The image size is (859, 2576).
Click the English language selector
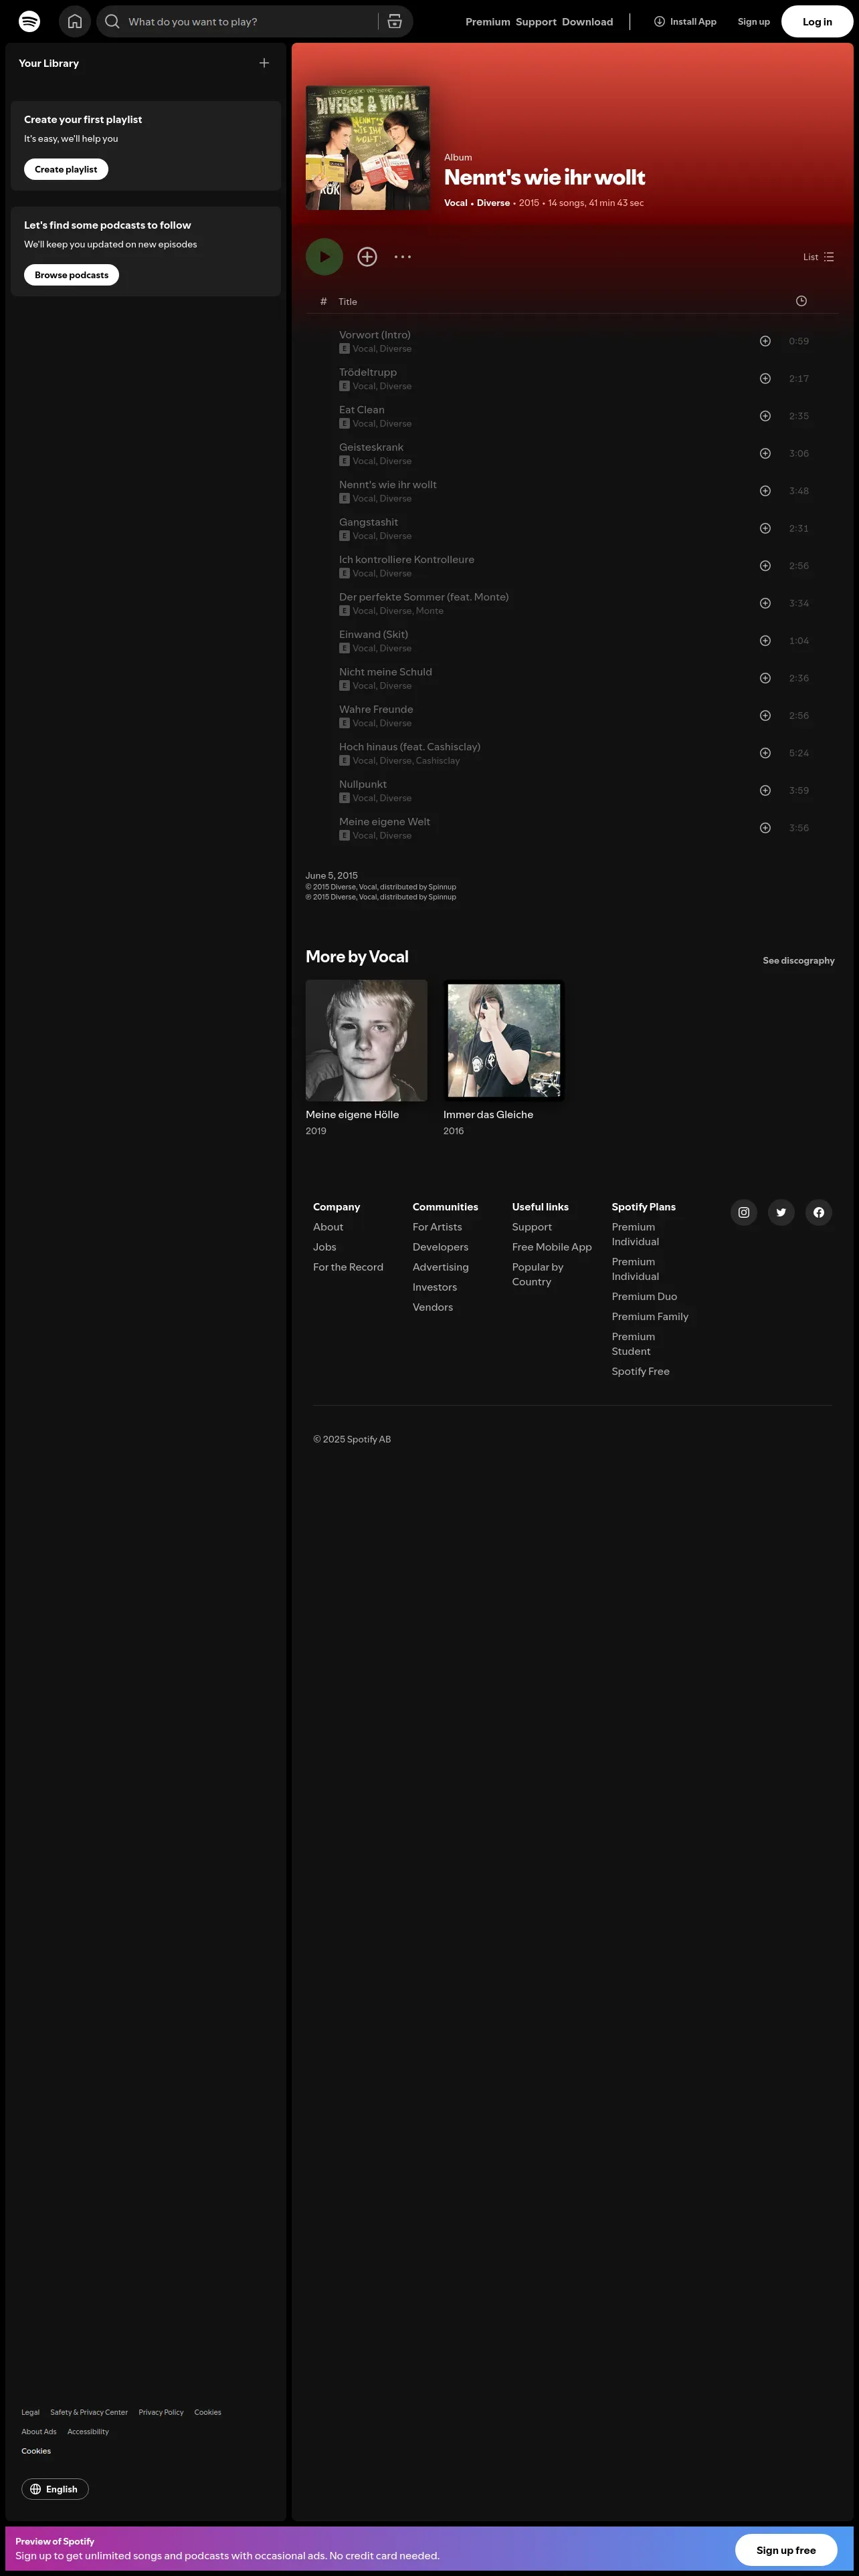(55, 2489)
